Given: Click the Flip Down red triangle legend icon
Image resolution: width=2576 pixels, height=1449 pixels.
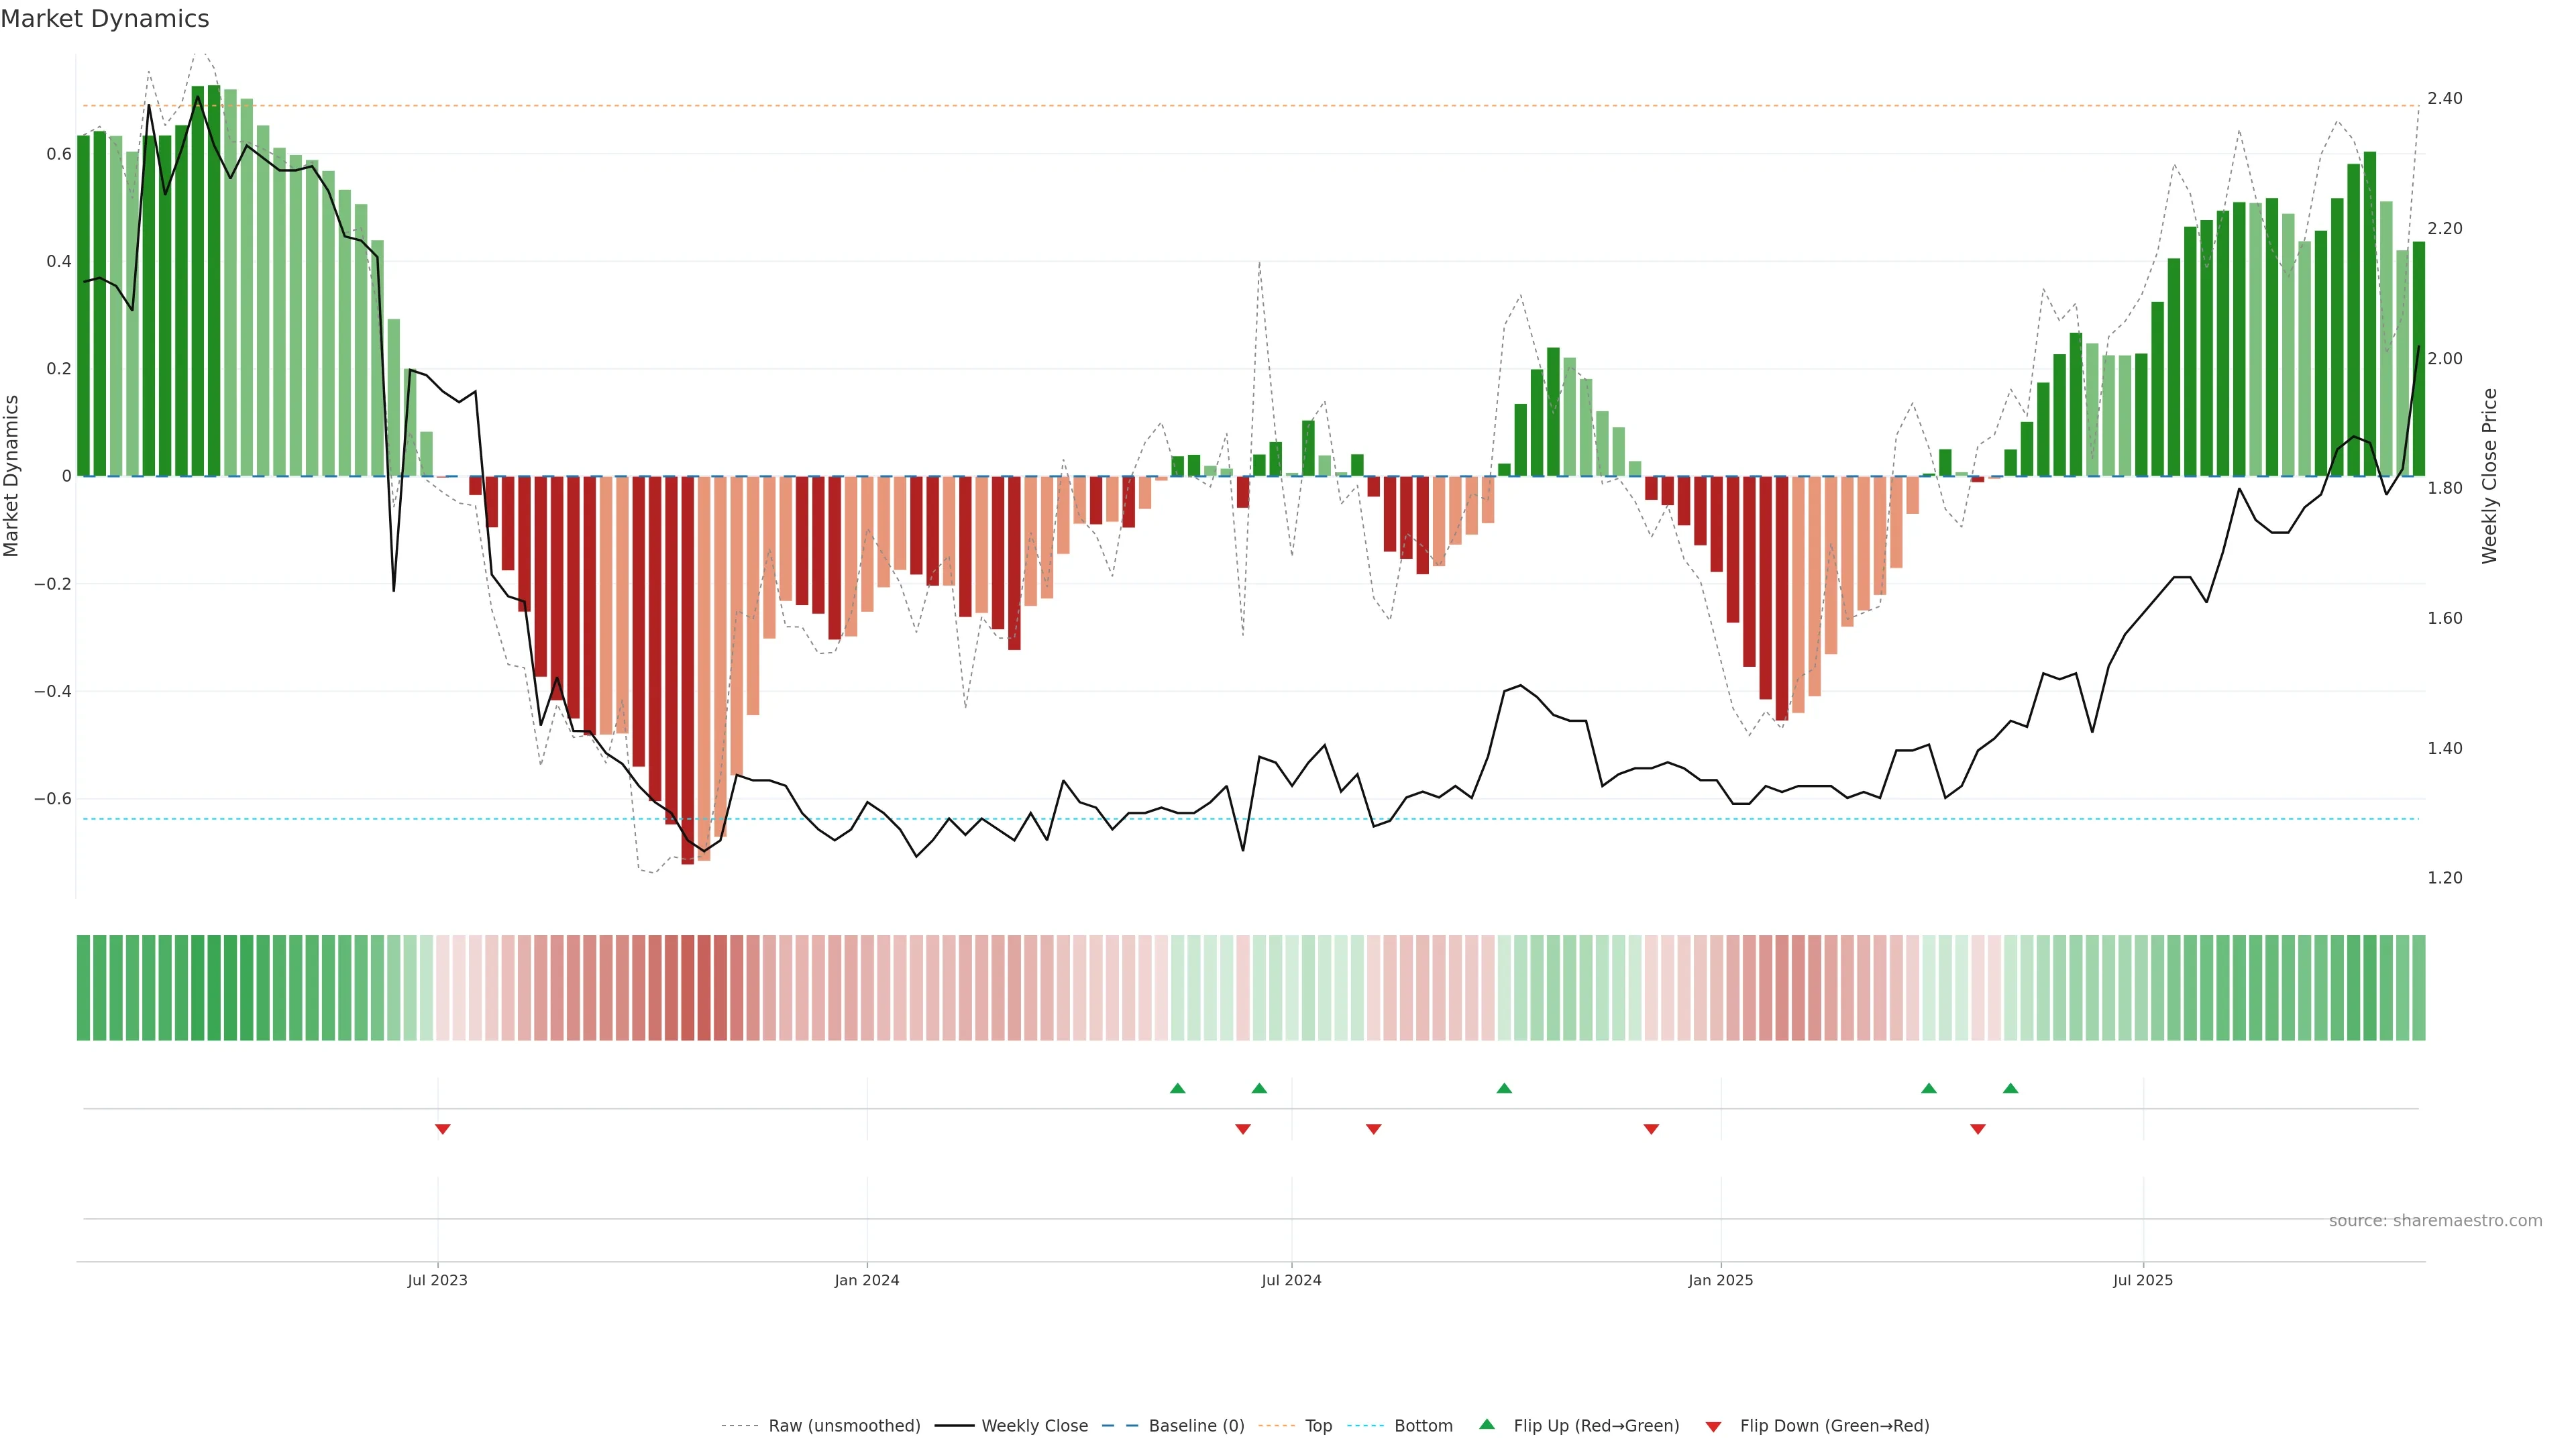Looking at the screenshot, I should 1713,1426.
